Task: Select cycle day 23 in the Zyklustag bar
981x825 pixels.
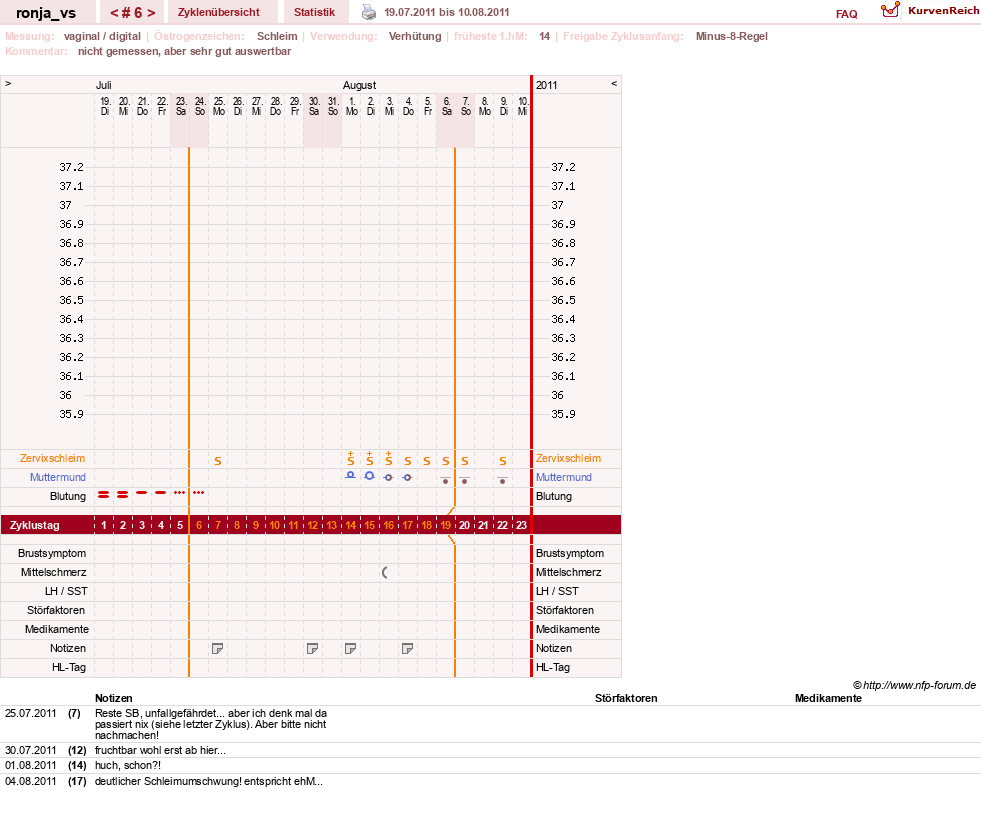Action: pyautogui.click(x=521, y=525)
